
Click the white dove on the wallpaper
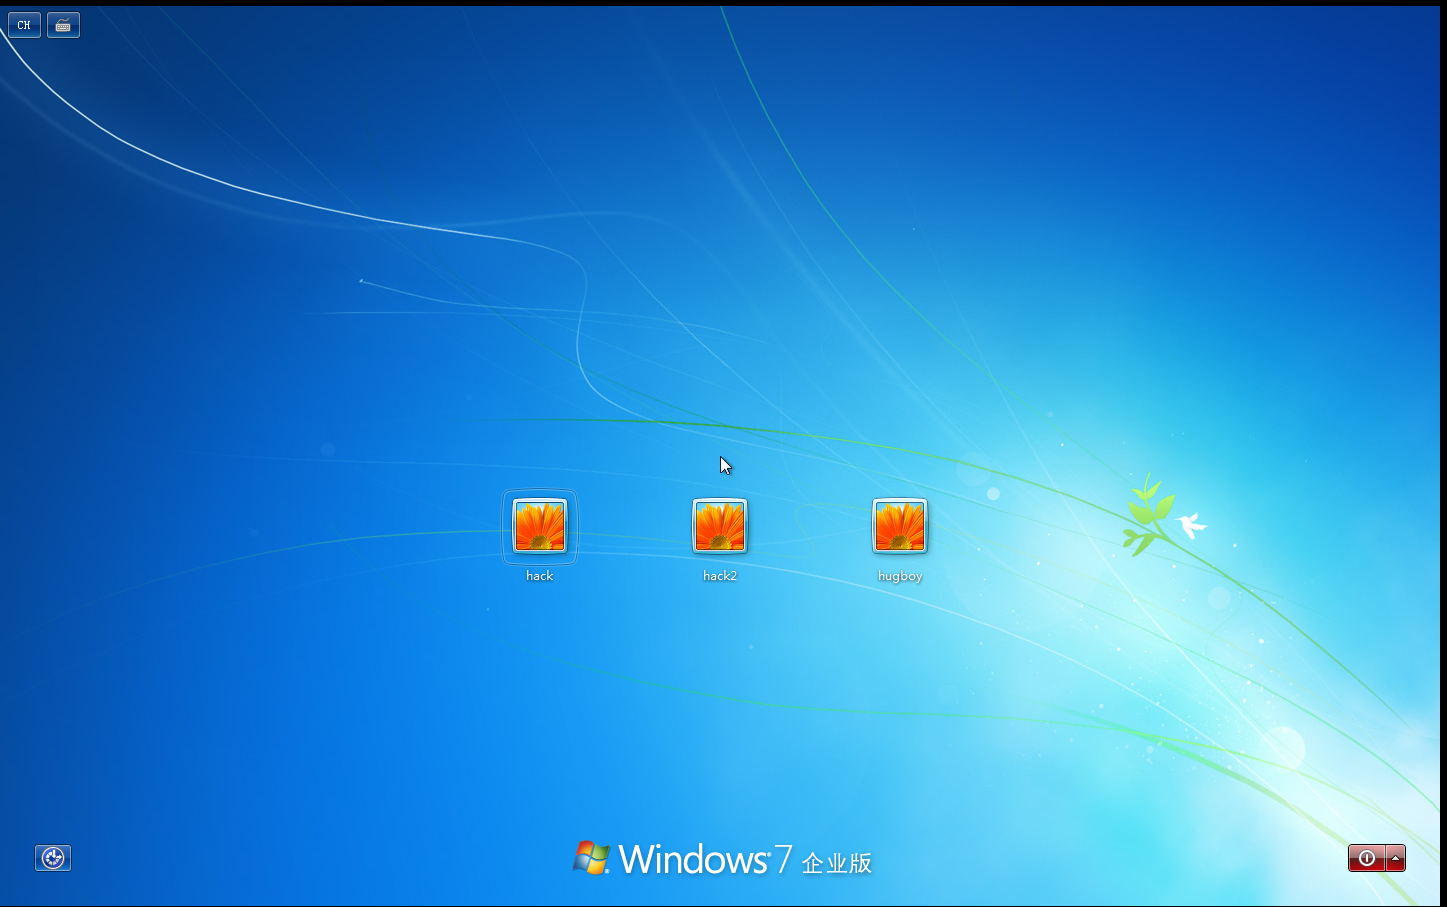coord(1191,525)
